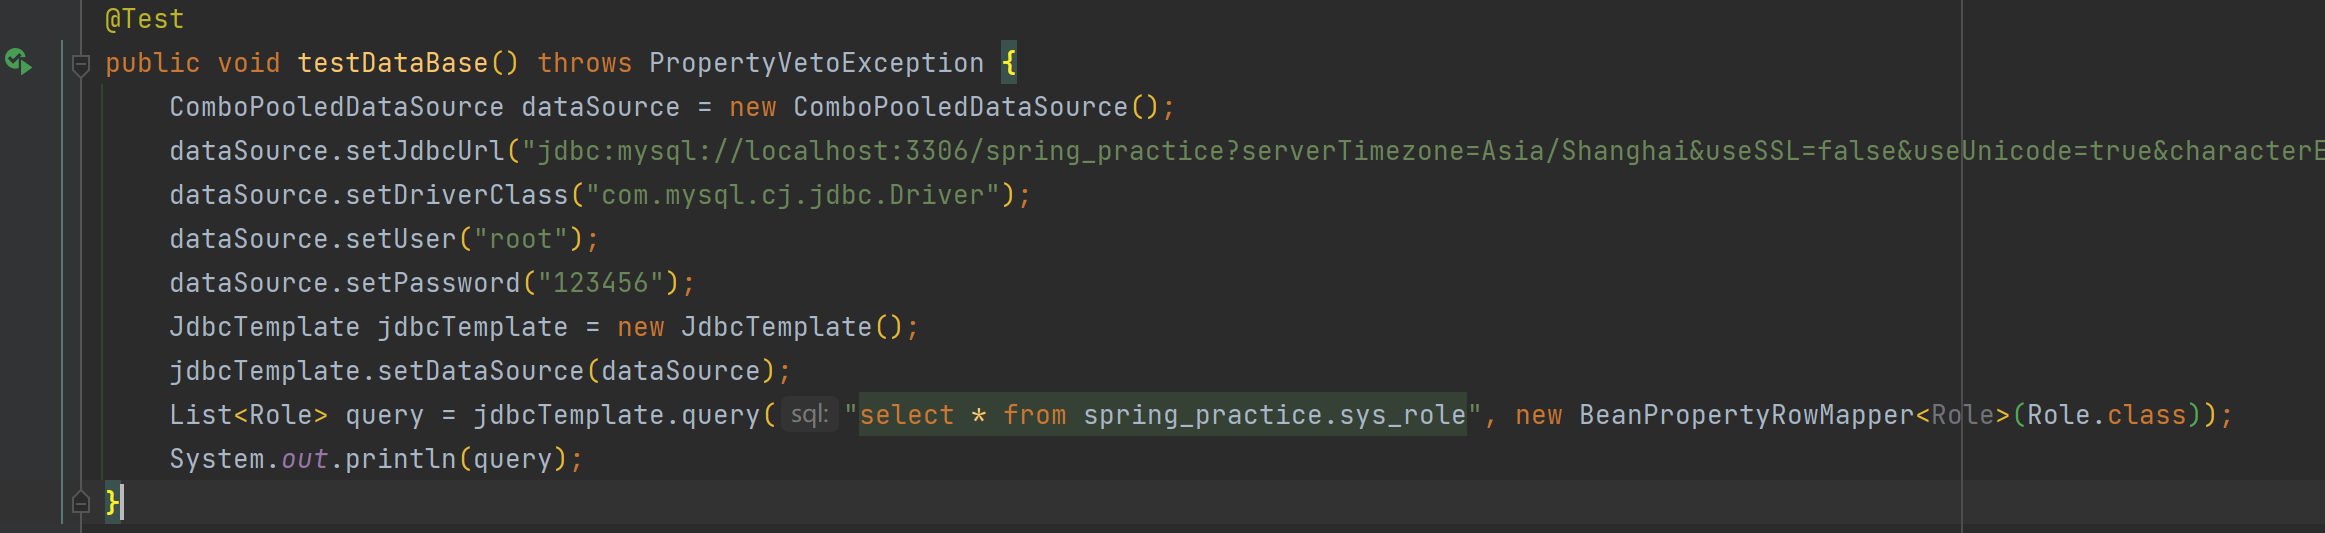2325x533 pixels.
Task: Click the setJdbcUrl method call
Action: click(425, 151)
